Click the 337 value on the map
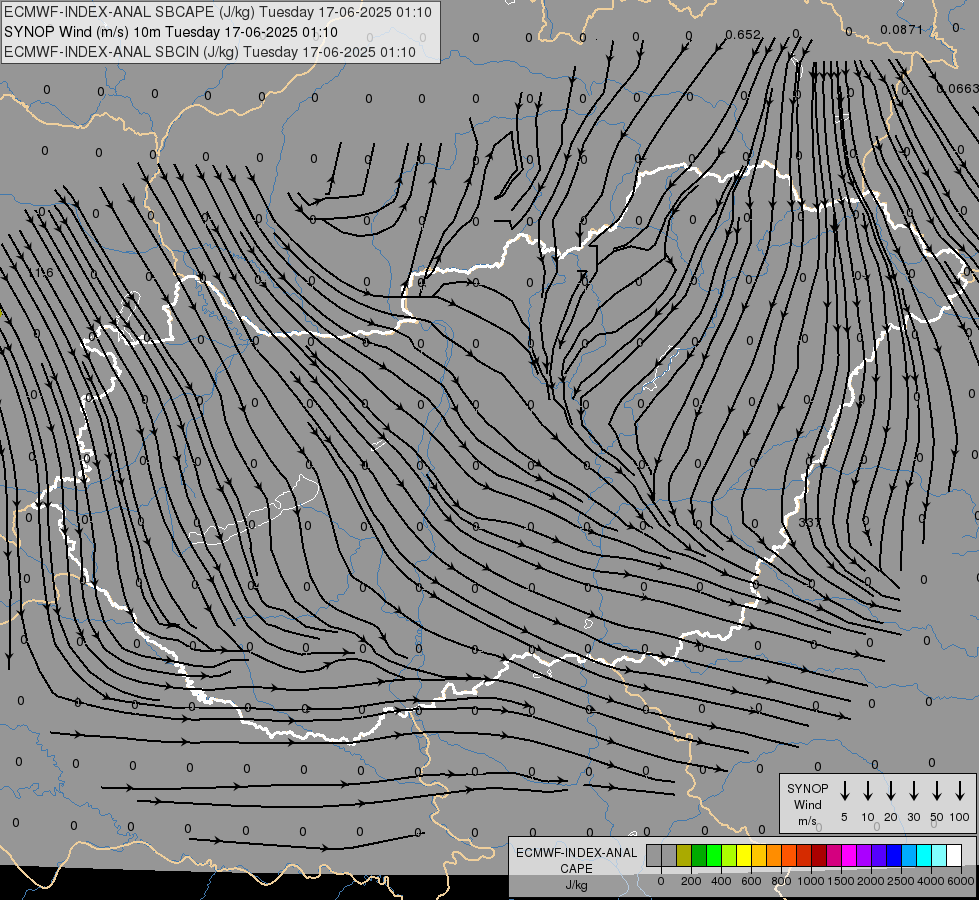This screenshot has width=979, height=900. [x=810, y=522]
